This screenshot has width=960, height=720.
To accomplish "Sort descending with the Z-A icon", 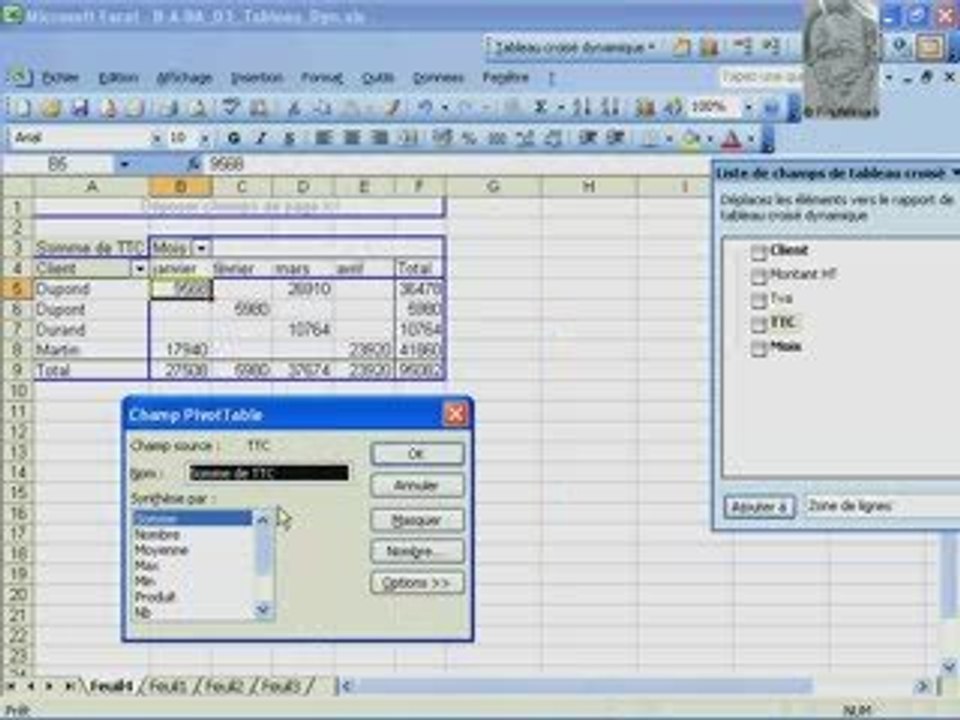I will pos(610,108).
